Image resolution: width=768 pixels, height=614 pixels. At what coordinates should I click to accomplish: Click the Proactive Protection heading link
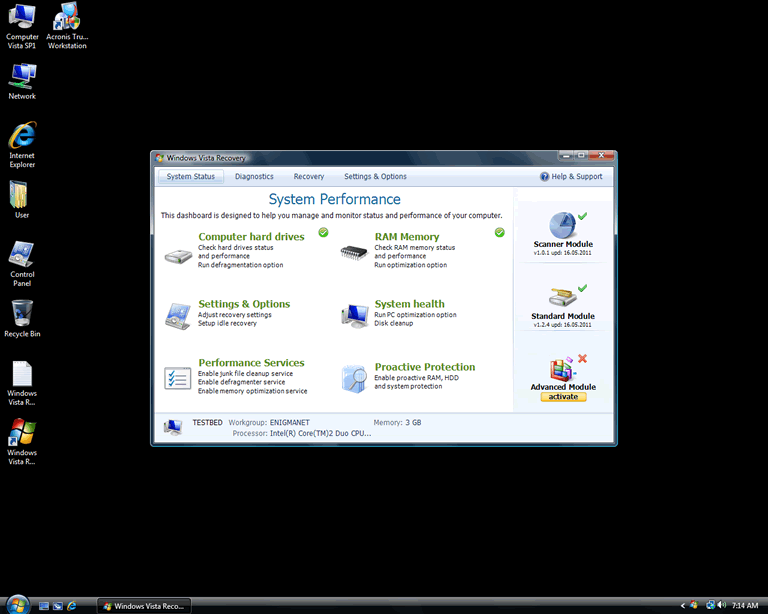pyautogui.click(x=424, y=367)
